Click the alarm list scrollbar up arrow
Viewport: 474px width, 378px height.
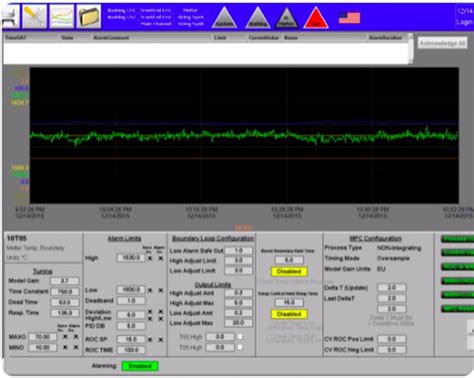pyautogui.click(x=411, y=36)
